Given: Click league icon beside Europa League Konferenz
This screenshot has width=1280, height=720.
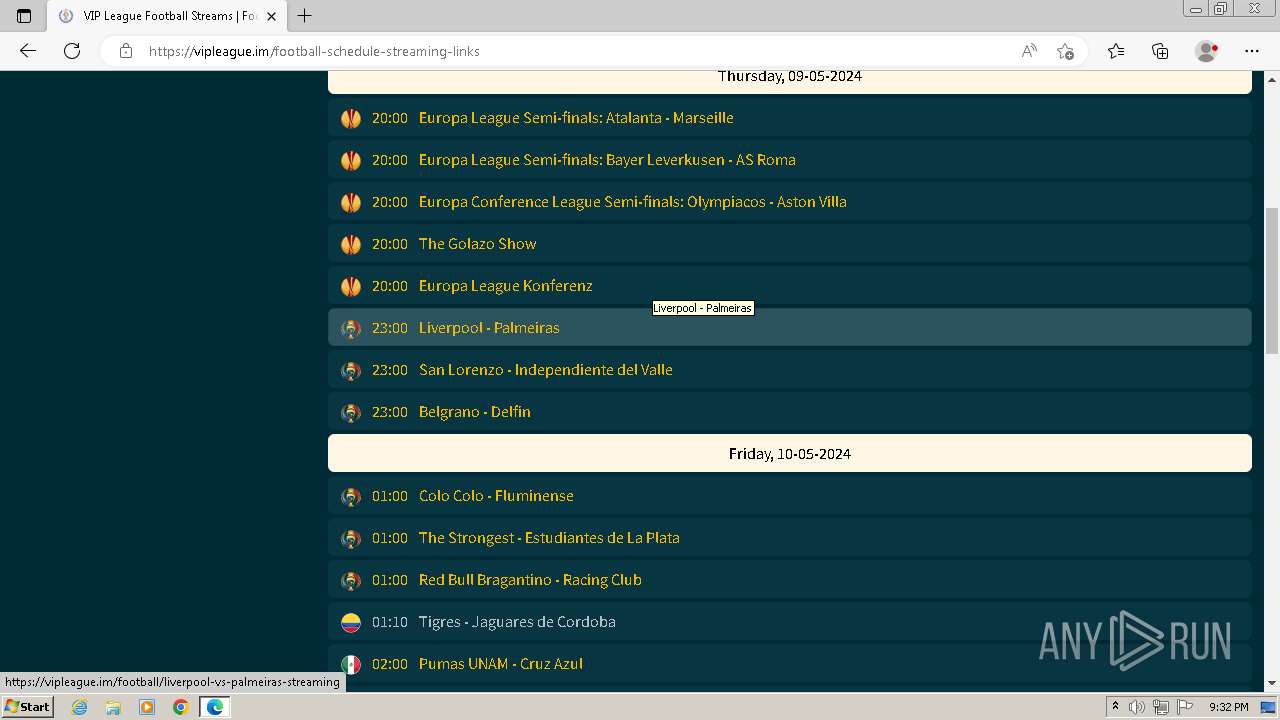Looking at the screenshot, I should click(x=351, y=286).
